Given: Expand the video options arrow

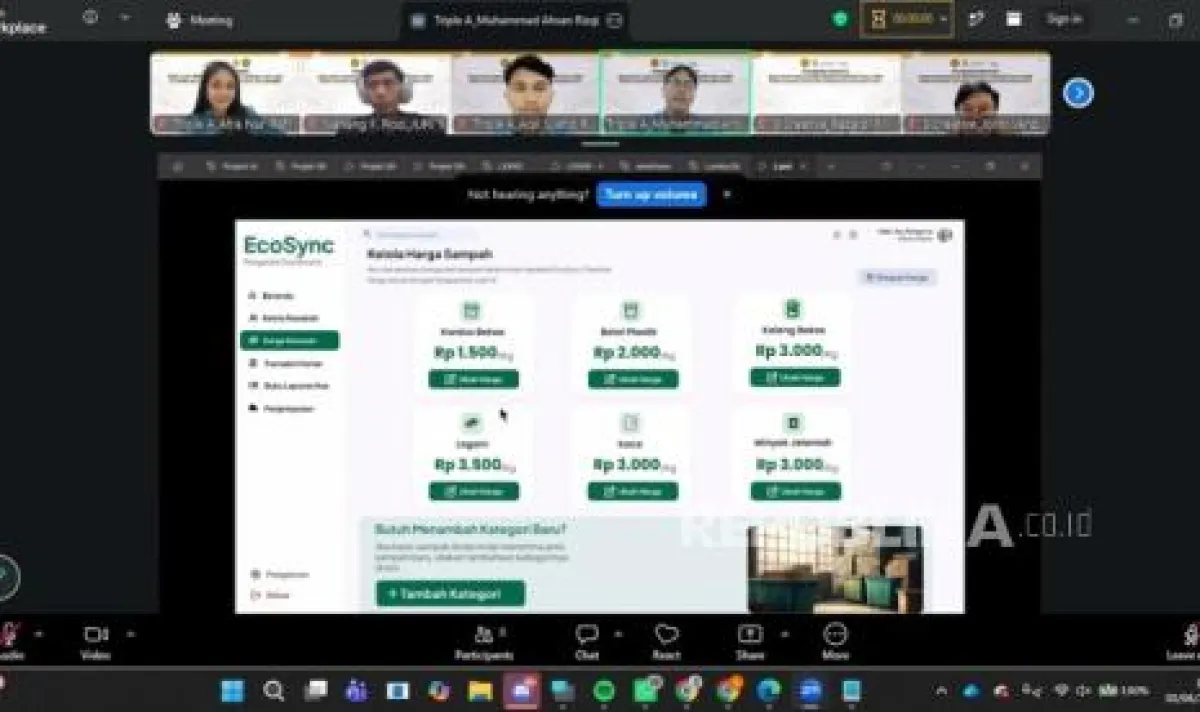Looking at the screenshot, I should click(129, 633).
